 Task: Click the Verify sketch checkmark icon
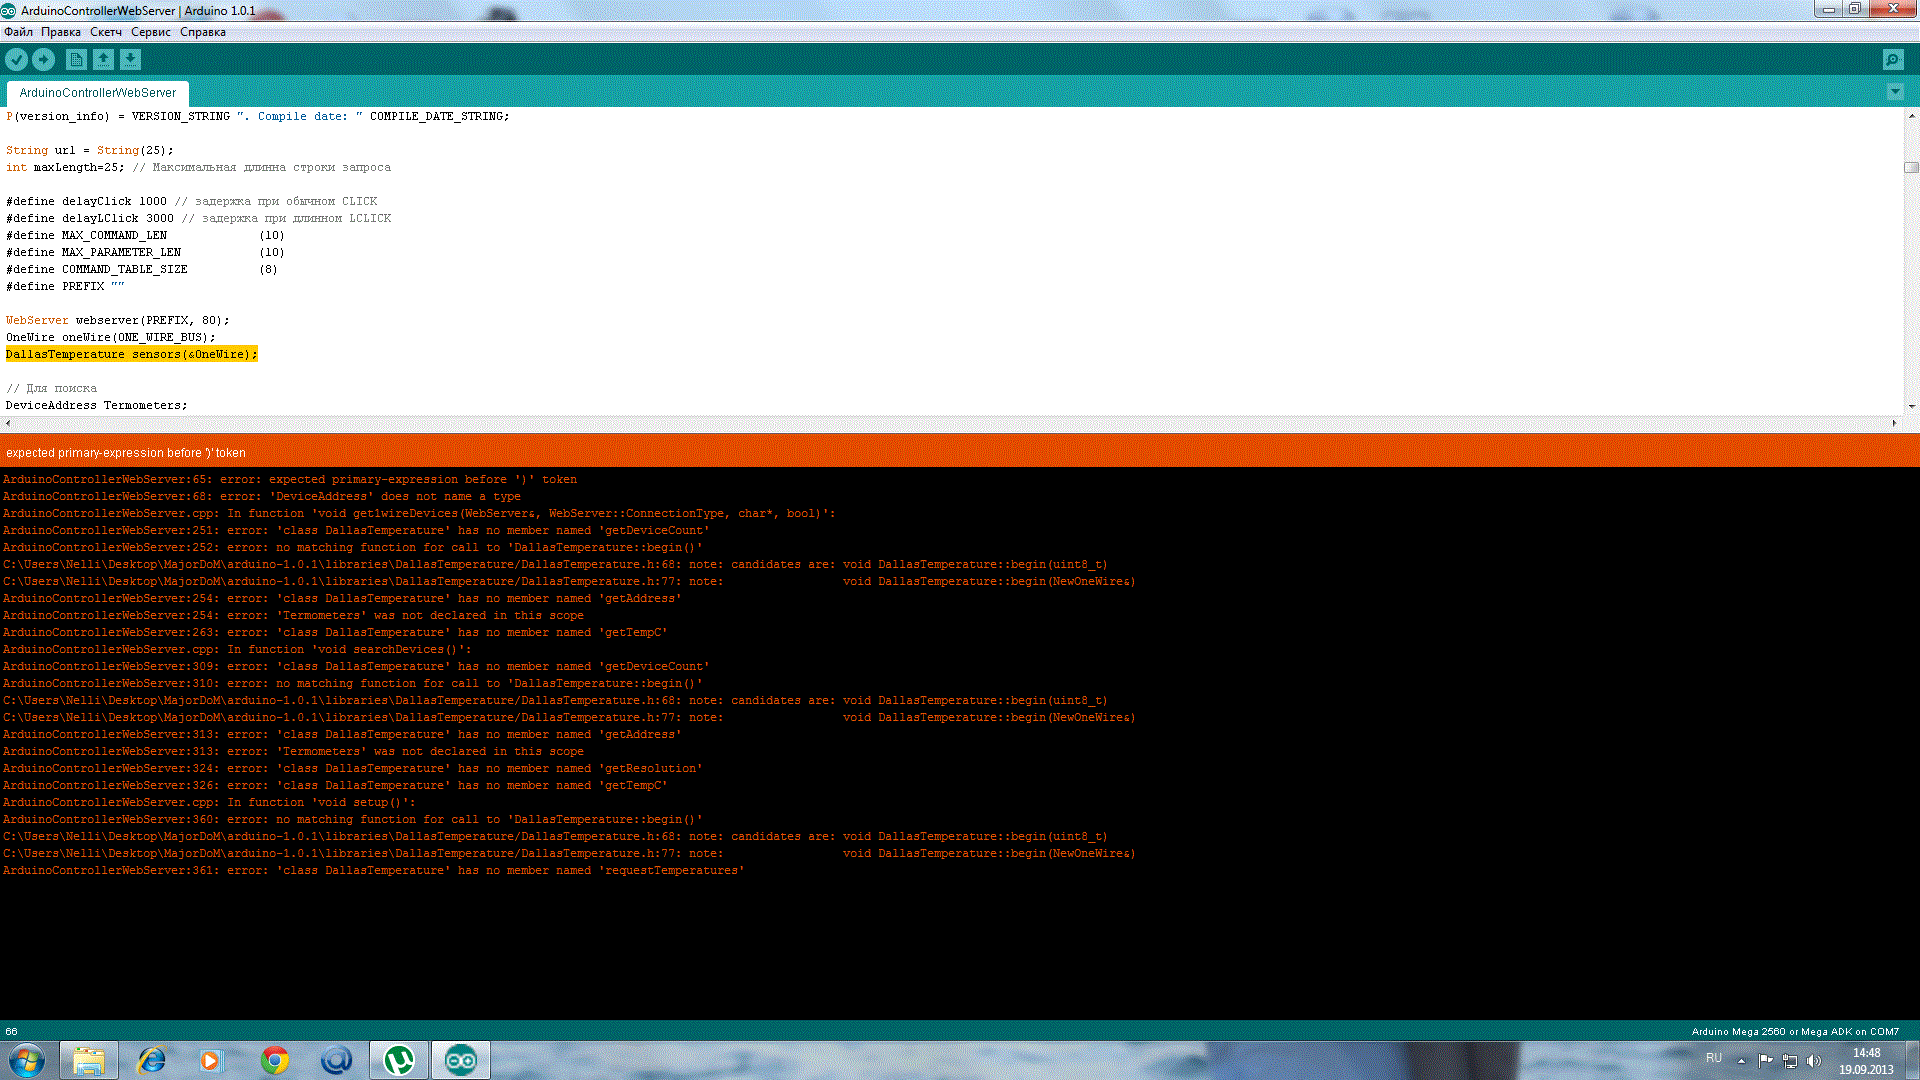16,60
